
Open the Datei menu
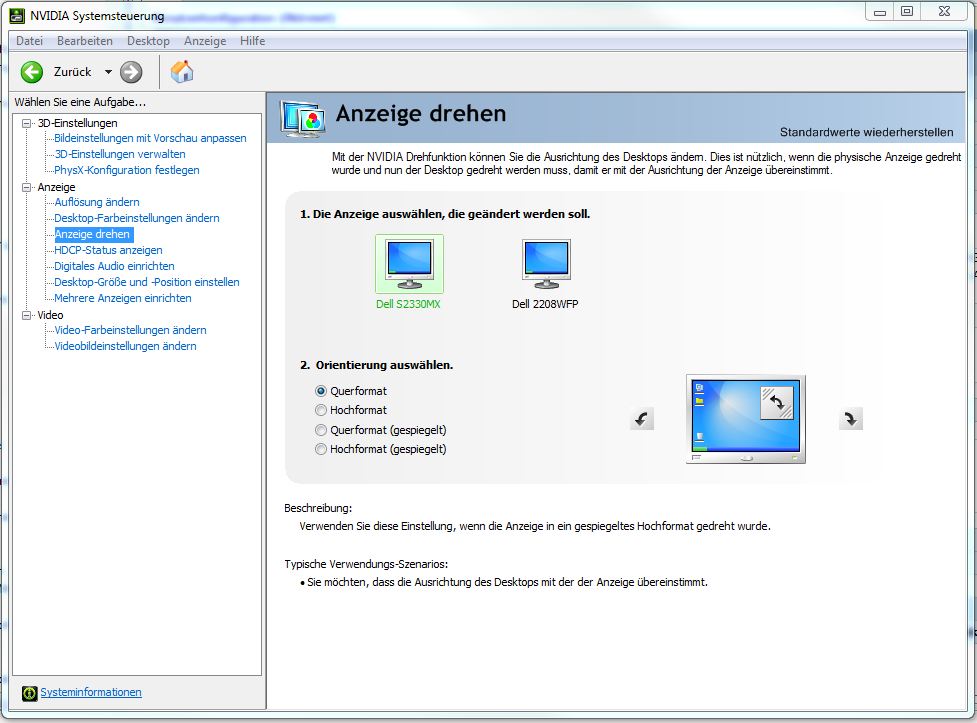point(29,41)
